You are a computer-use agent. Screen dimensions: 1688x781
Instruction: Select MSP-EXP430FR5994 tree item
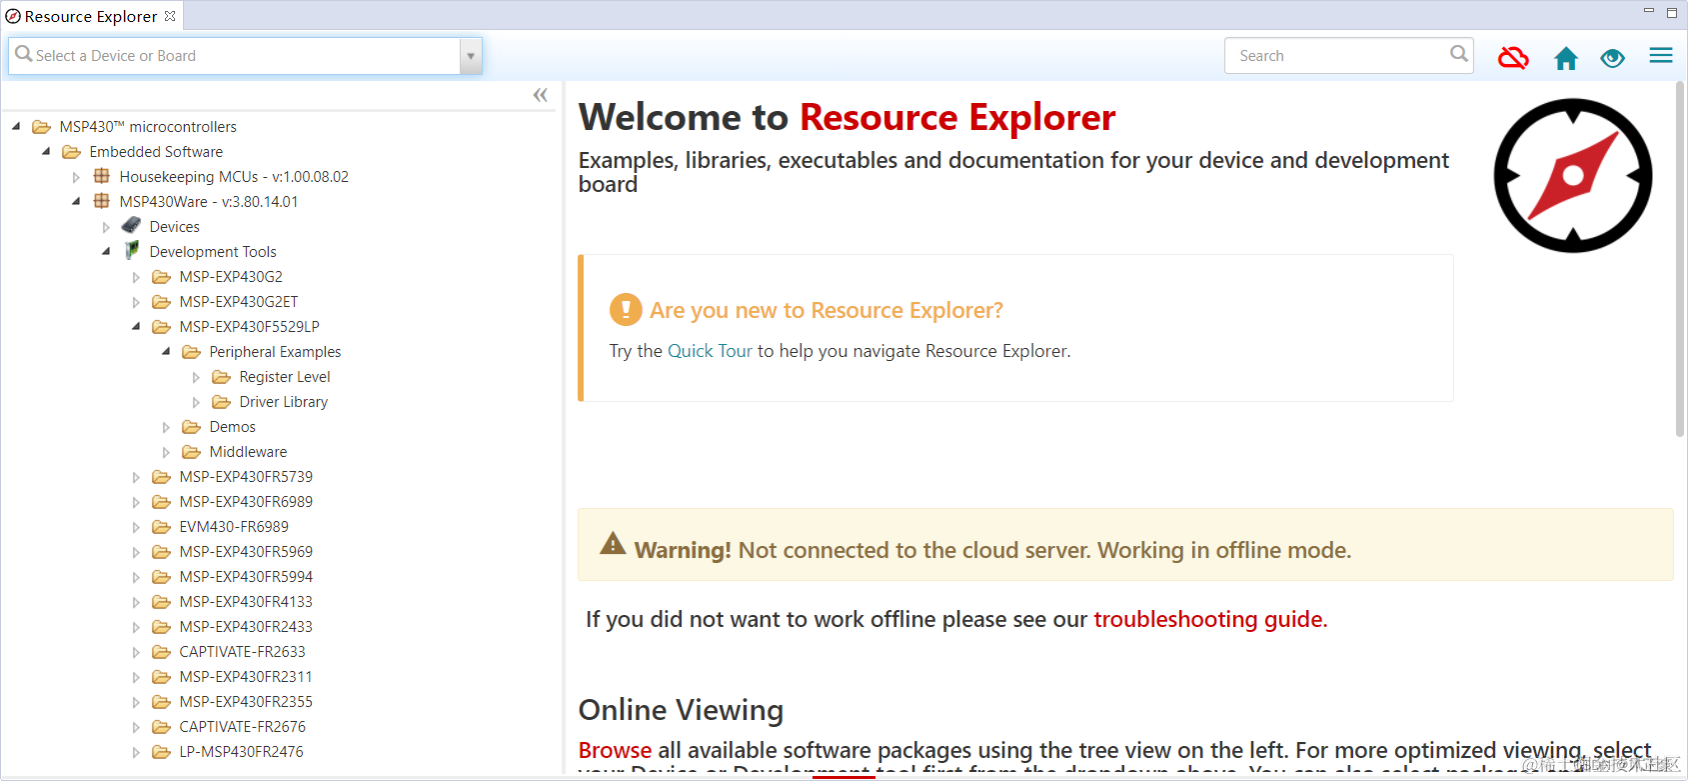pos(246,577)
